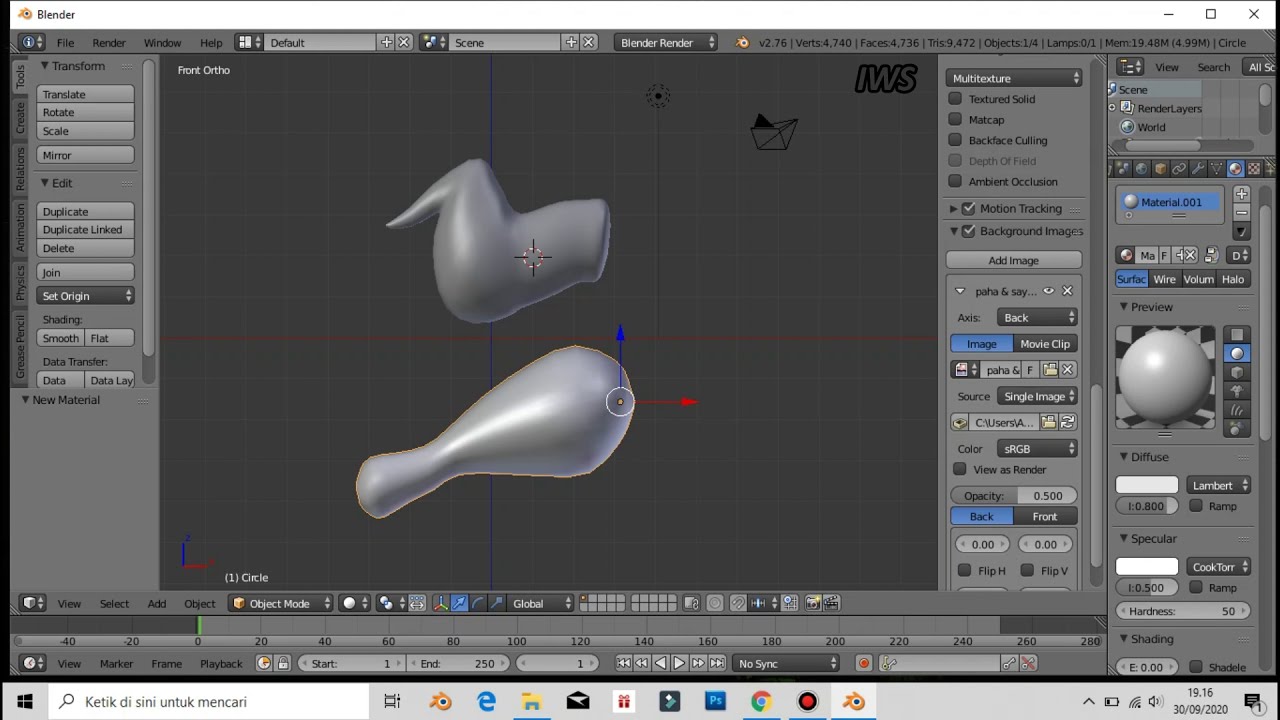Viewport: 1280px width, 720px height.
Task: Open the Render menu
Action: pos(109,43)
